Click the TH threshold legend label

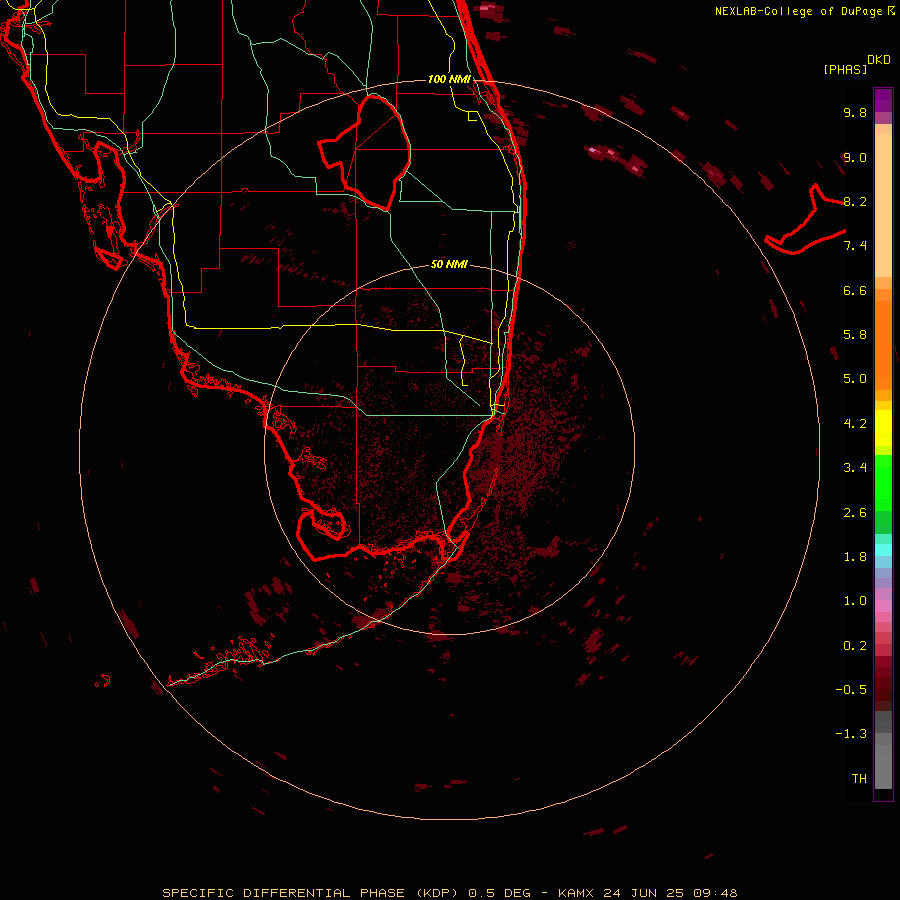point(859,779)
